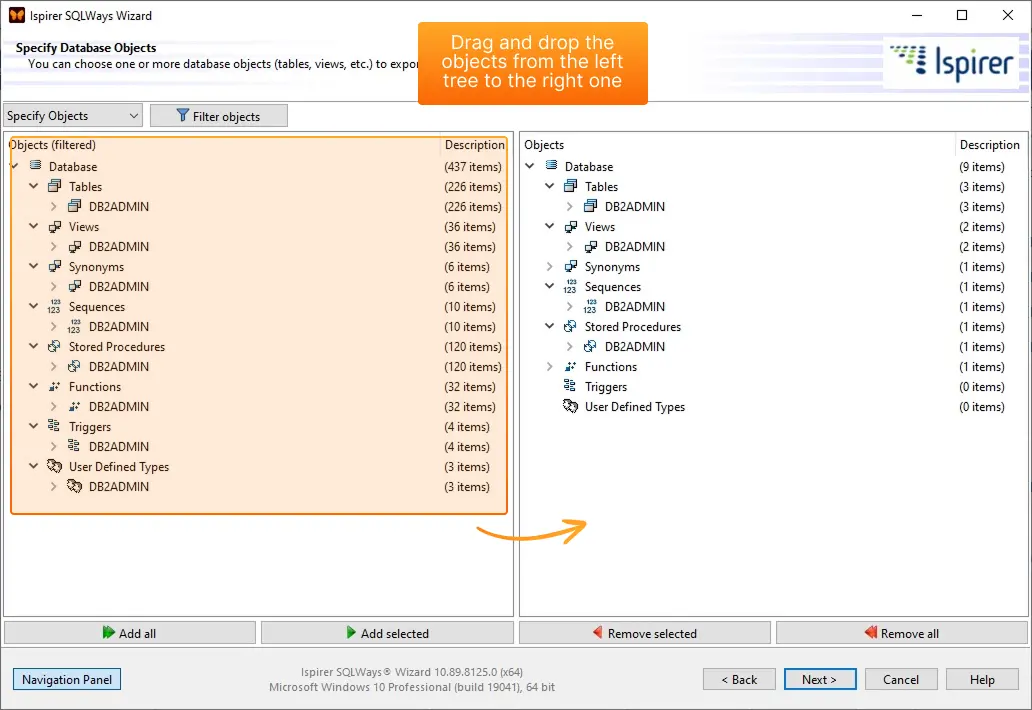Go back with the Back button
Viewport: 1032px width, 710px height.
pos(739,679)
